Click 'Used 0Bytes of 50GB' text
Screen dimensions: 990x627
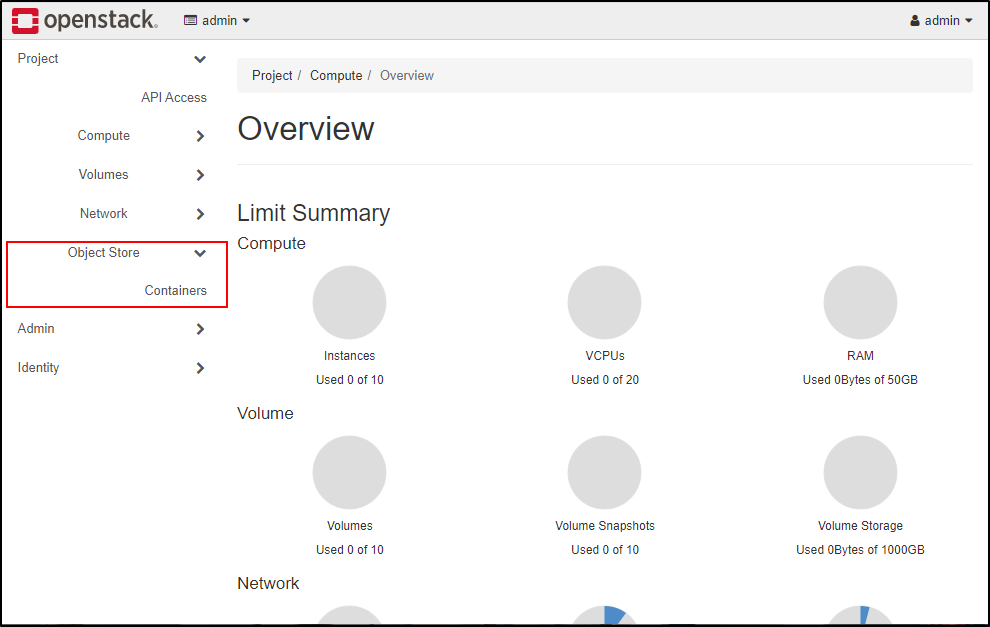click(860, 379)
